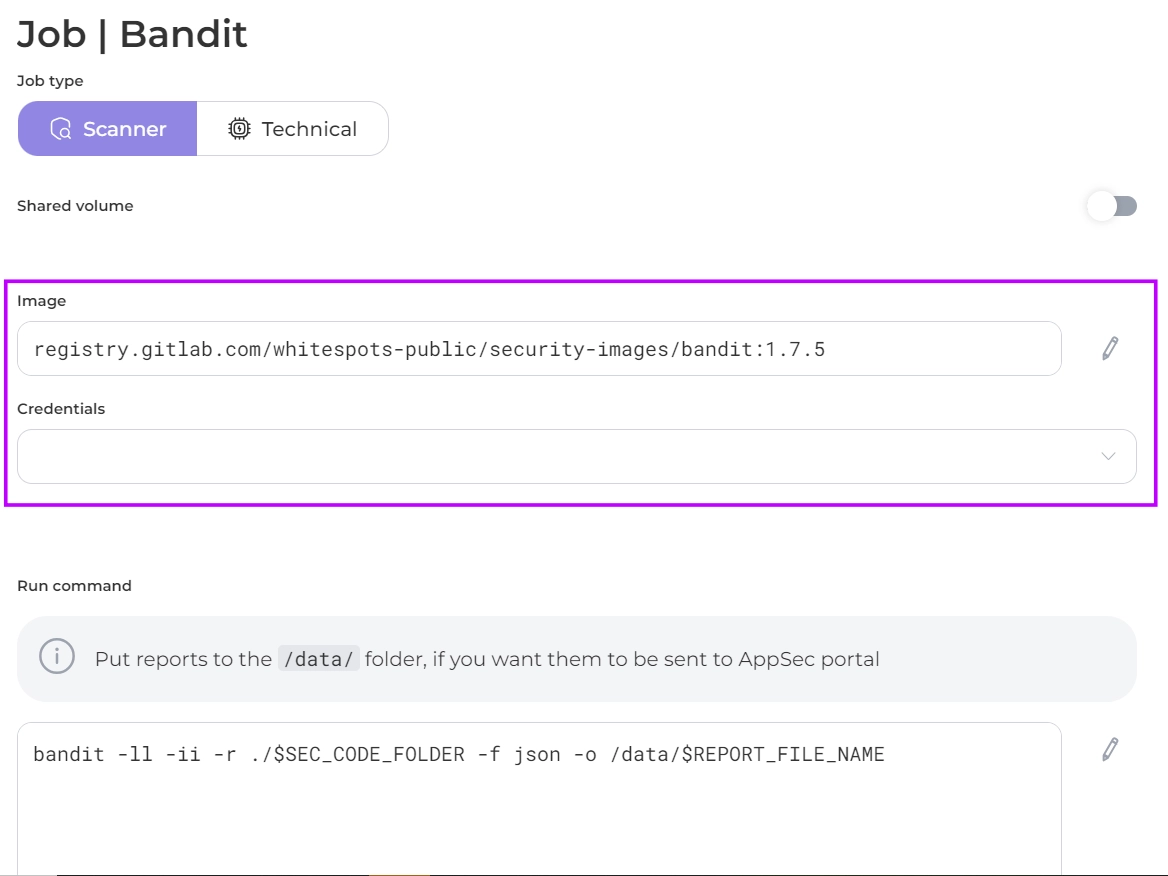The width and height of the screenshot is (1168, 876).
Task: Click the Credentials field label
Action: 61,409
